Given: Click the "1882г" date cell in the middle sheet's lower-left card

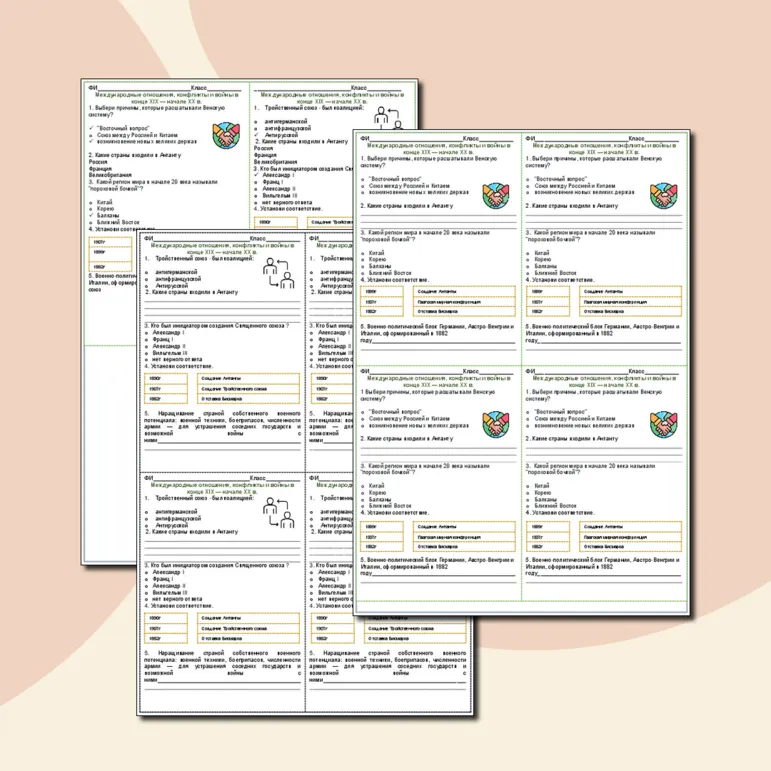Looking at the screenshot, I should (x=166, y=638).
